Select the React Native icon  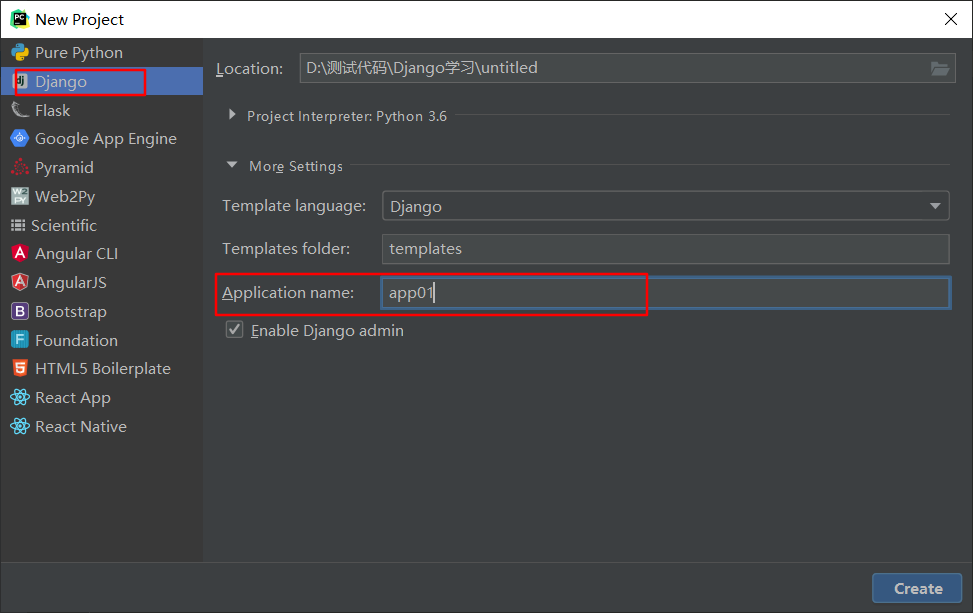[x=20, y=426]
